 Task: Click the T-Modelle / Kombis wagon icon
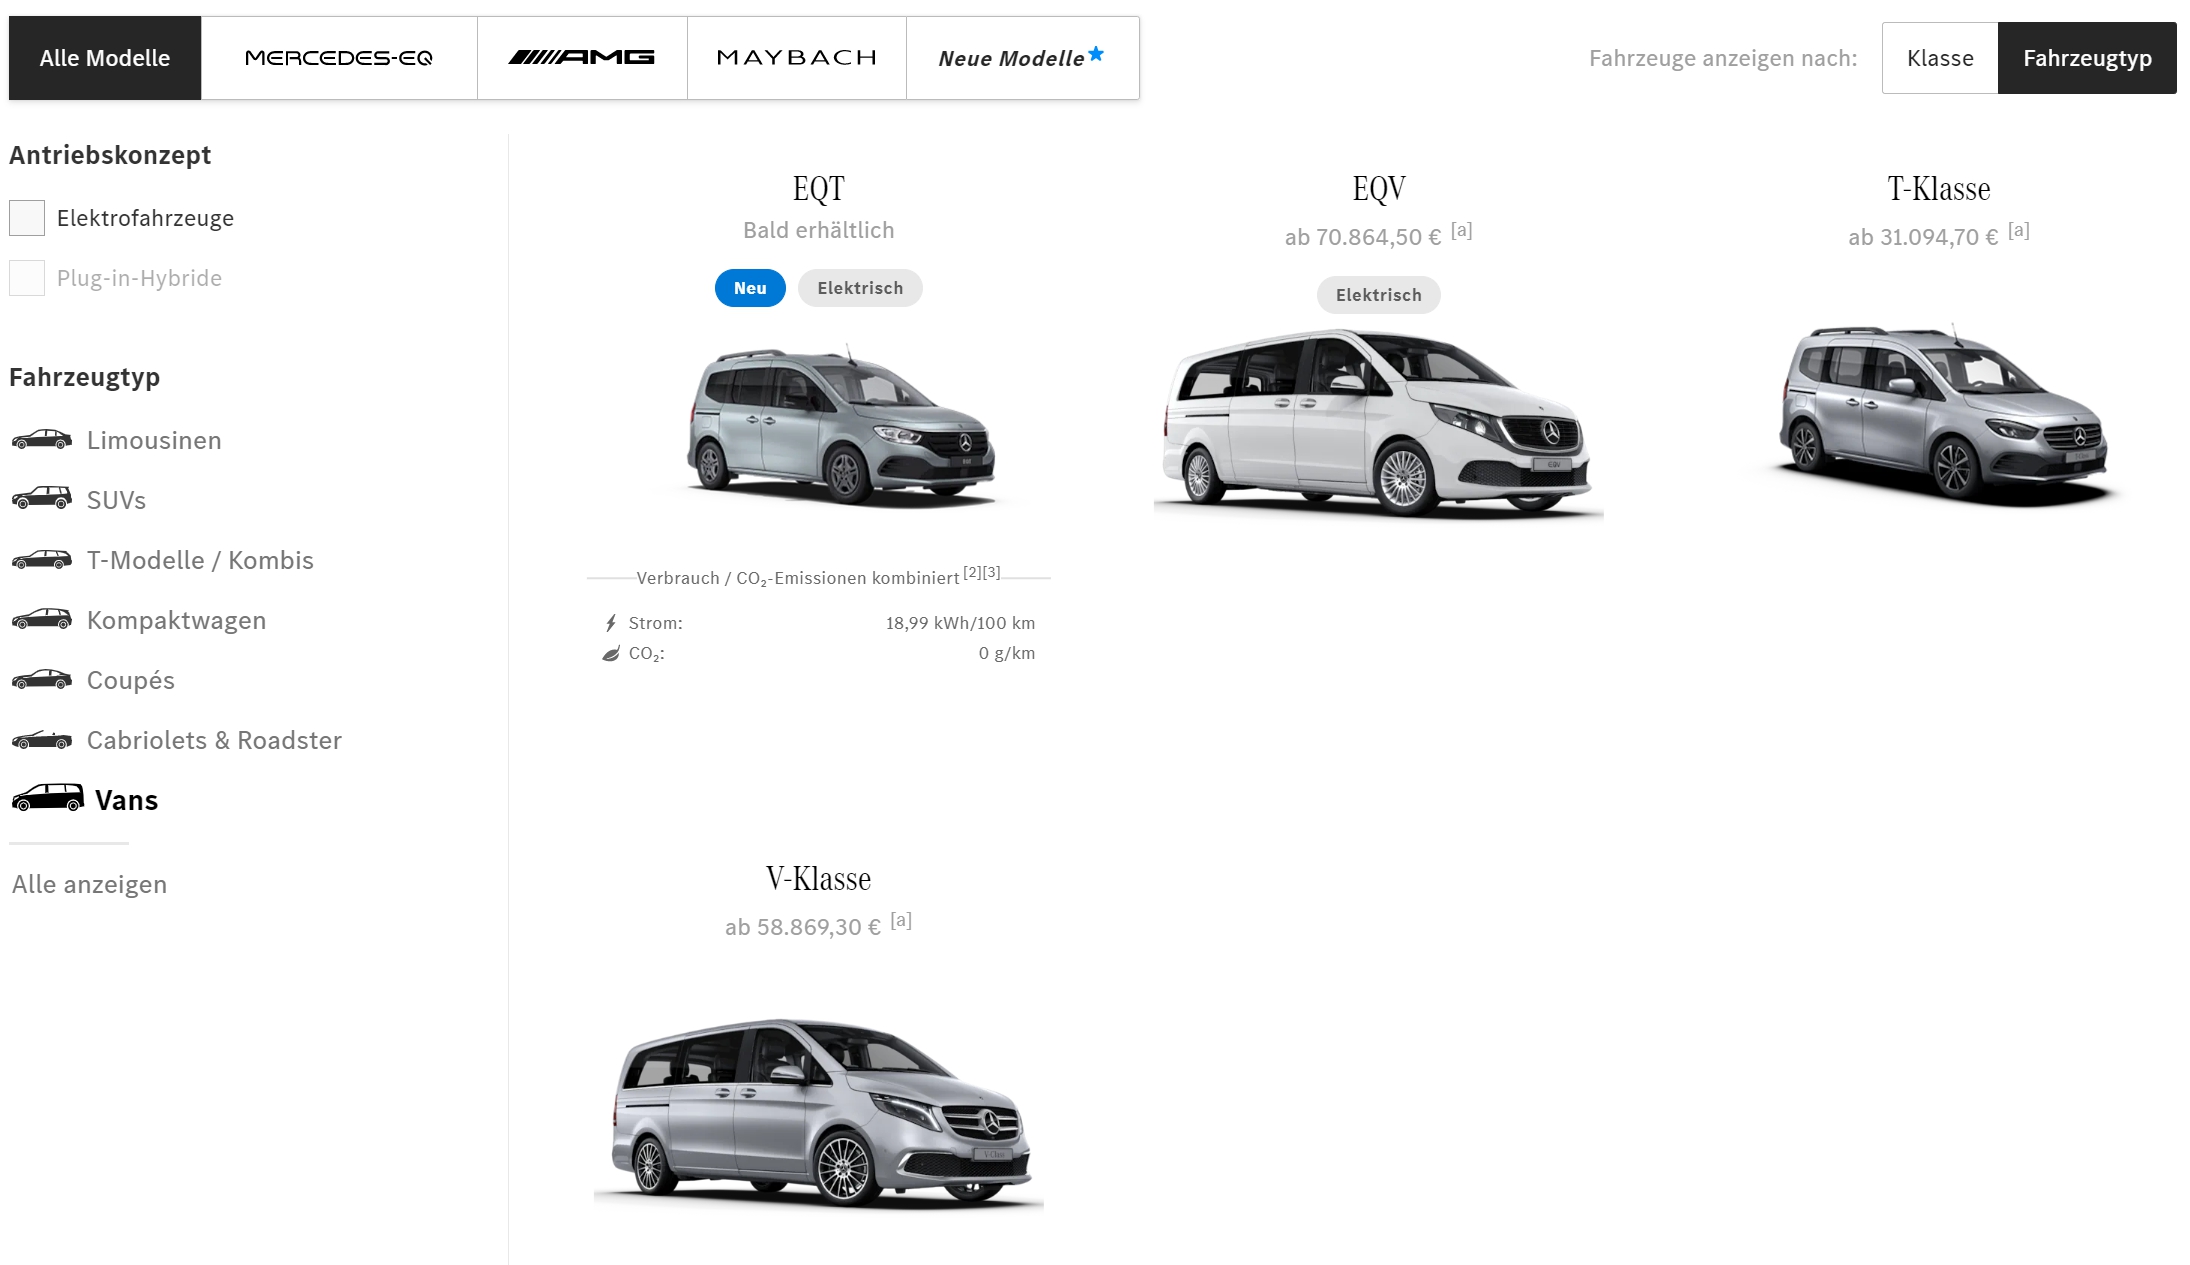[41, 560]
